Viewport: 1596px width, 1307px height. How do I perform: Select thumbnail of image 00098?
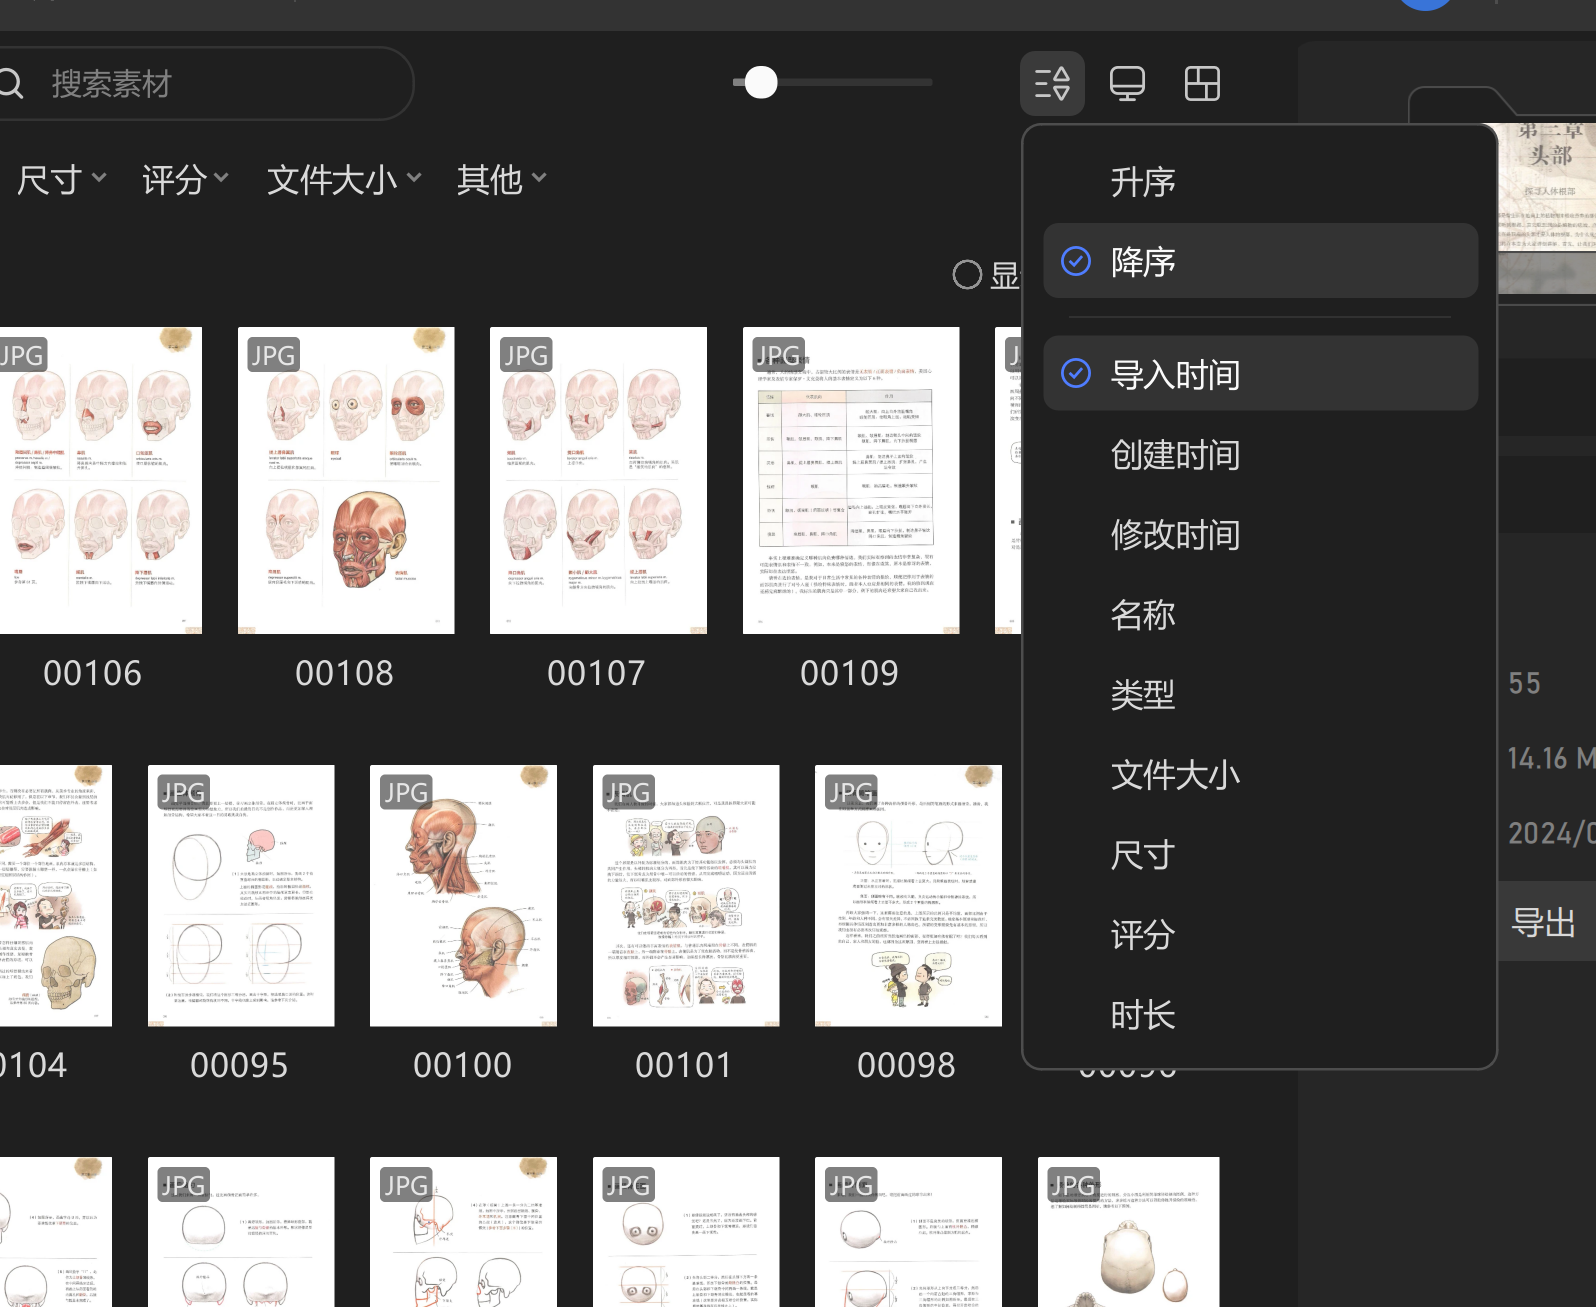coord(908,896)
